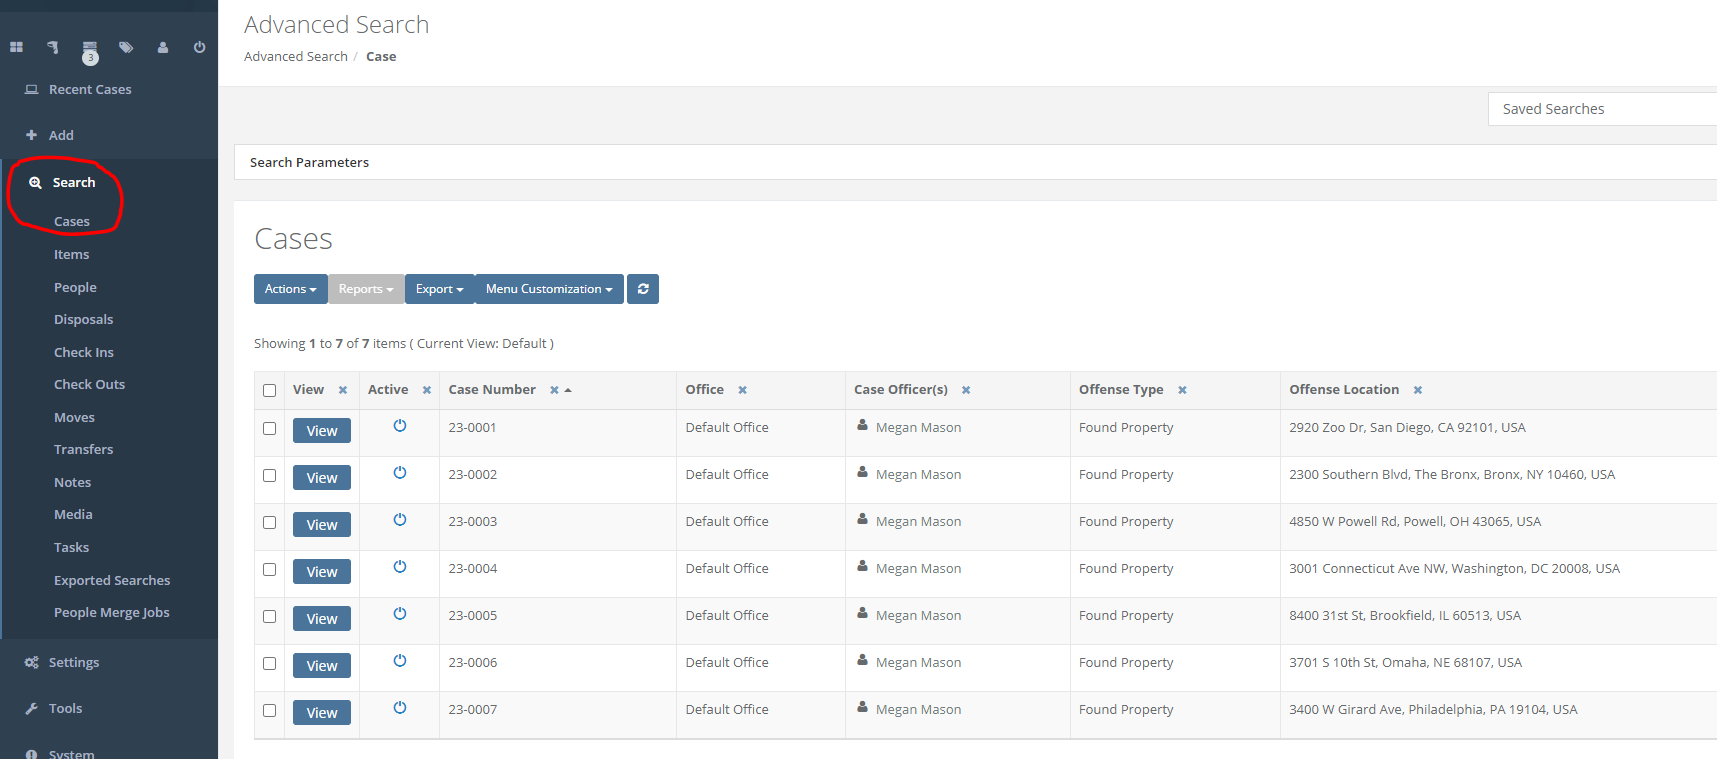
Task: Click the tags icon in sidebar
Action: click(x=126, y=47)
